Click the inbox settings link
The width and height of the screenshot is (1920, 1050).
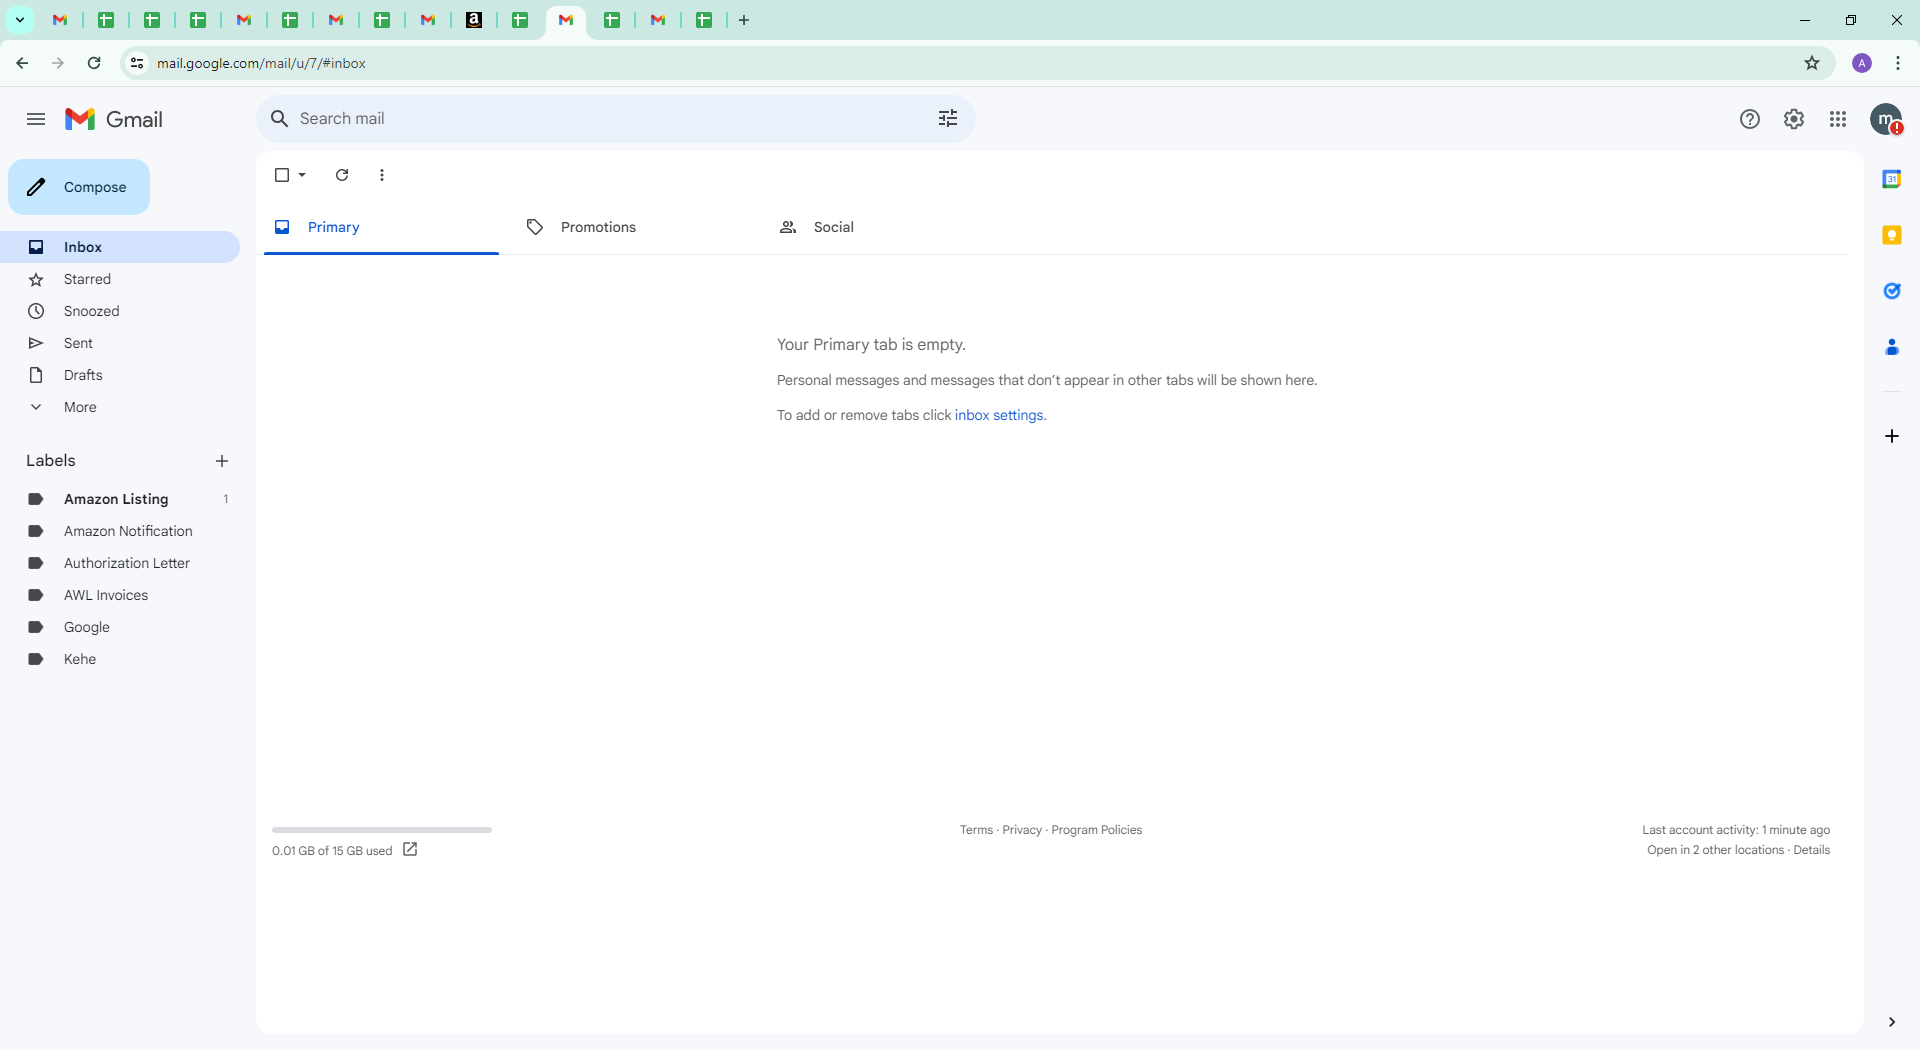(x=999, y=415)
